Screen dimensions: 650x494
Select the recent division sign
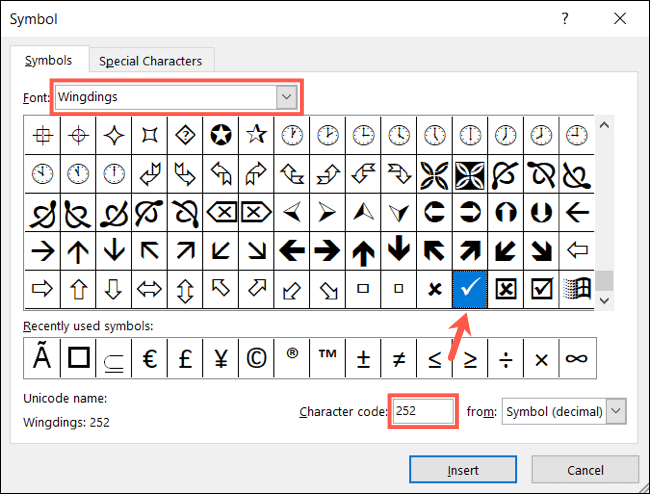(506, 358)
